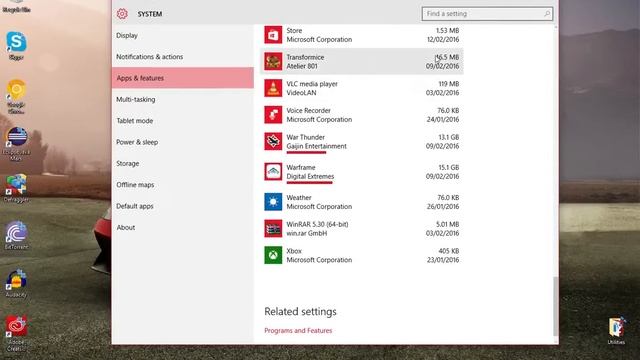Click Xbox size 405 KB
This screenshot has width=640, height=360.
pyautogui.click(x=449, y=251)
